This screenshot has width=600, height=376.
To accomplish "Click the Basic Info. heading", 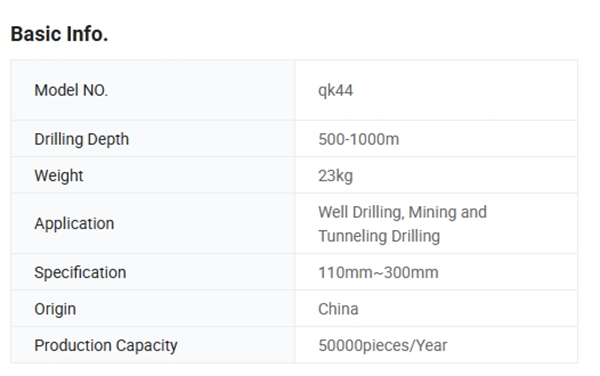I will [x=59, y=34].
